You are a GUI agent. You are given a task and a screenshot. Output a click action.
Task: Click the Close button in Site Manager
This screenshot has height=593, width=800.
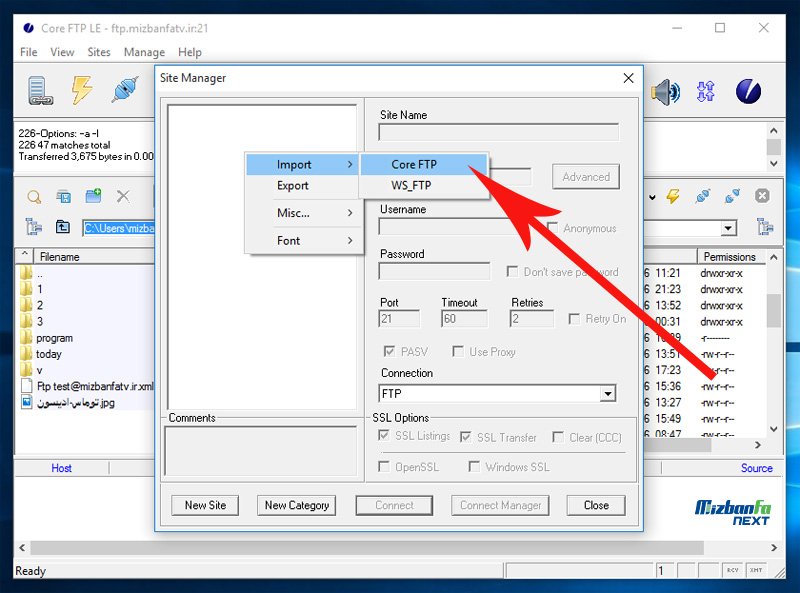pyautogui.click(x=596, y=505)
